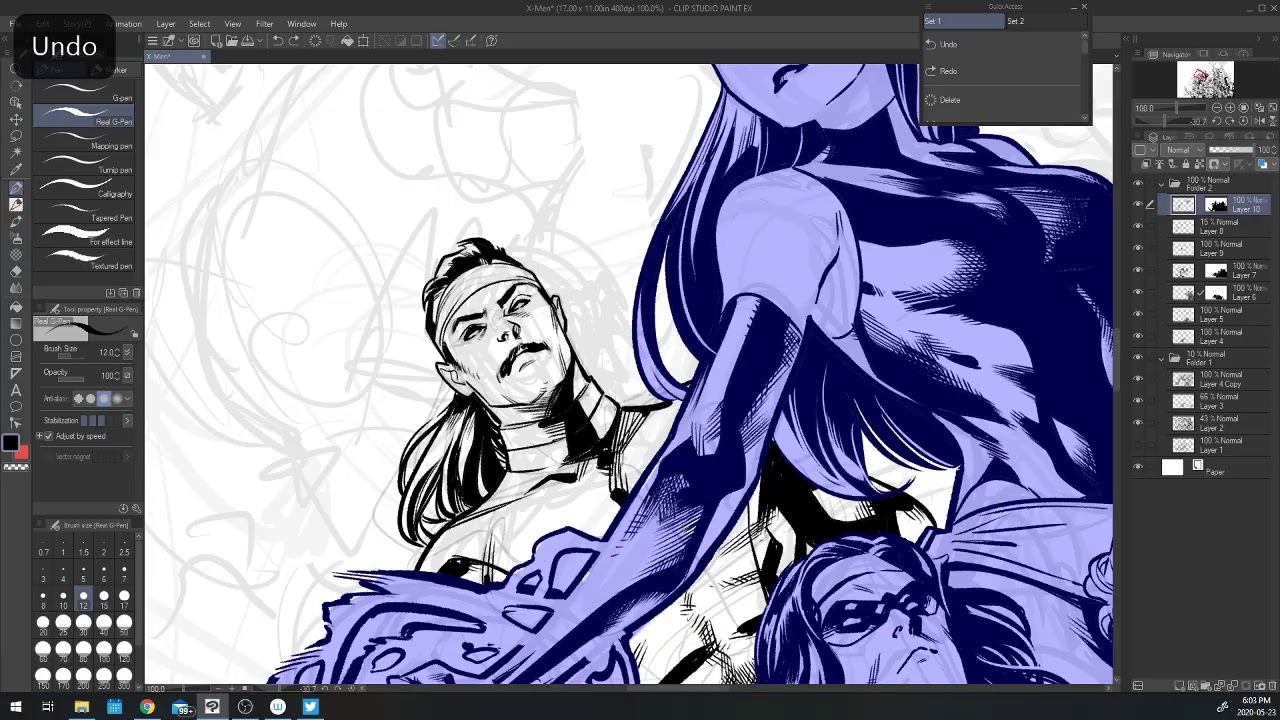Viewport: 1280px width, 720px height.
Task: Select brush size preset 25
Action: (x=63, y=624)
